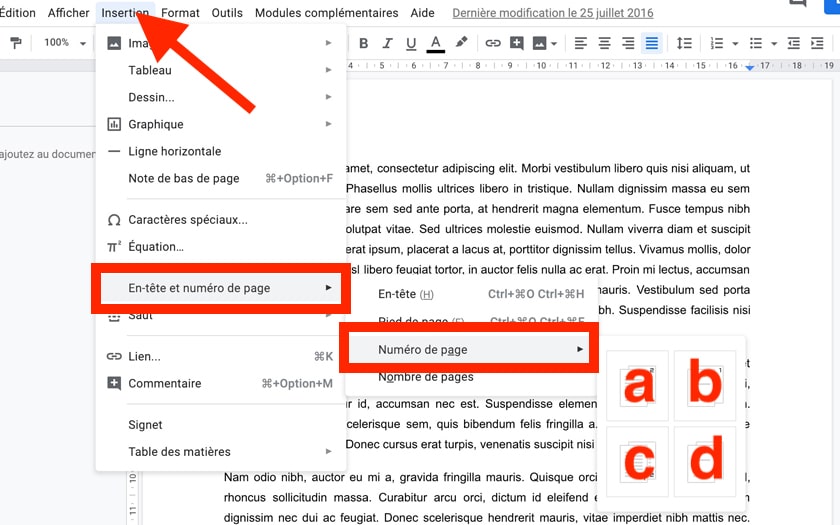Expand the Numéro de page submenu
This screenshot has width=840, height=525.
click(x=469, y=350)
